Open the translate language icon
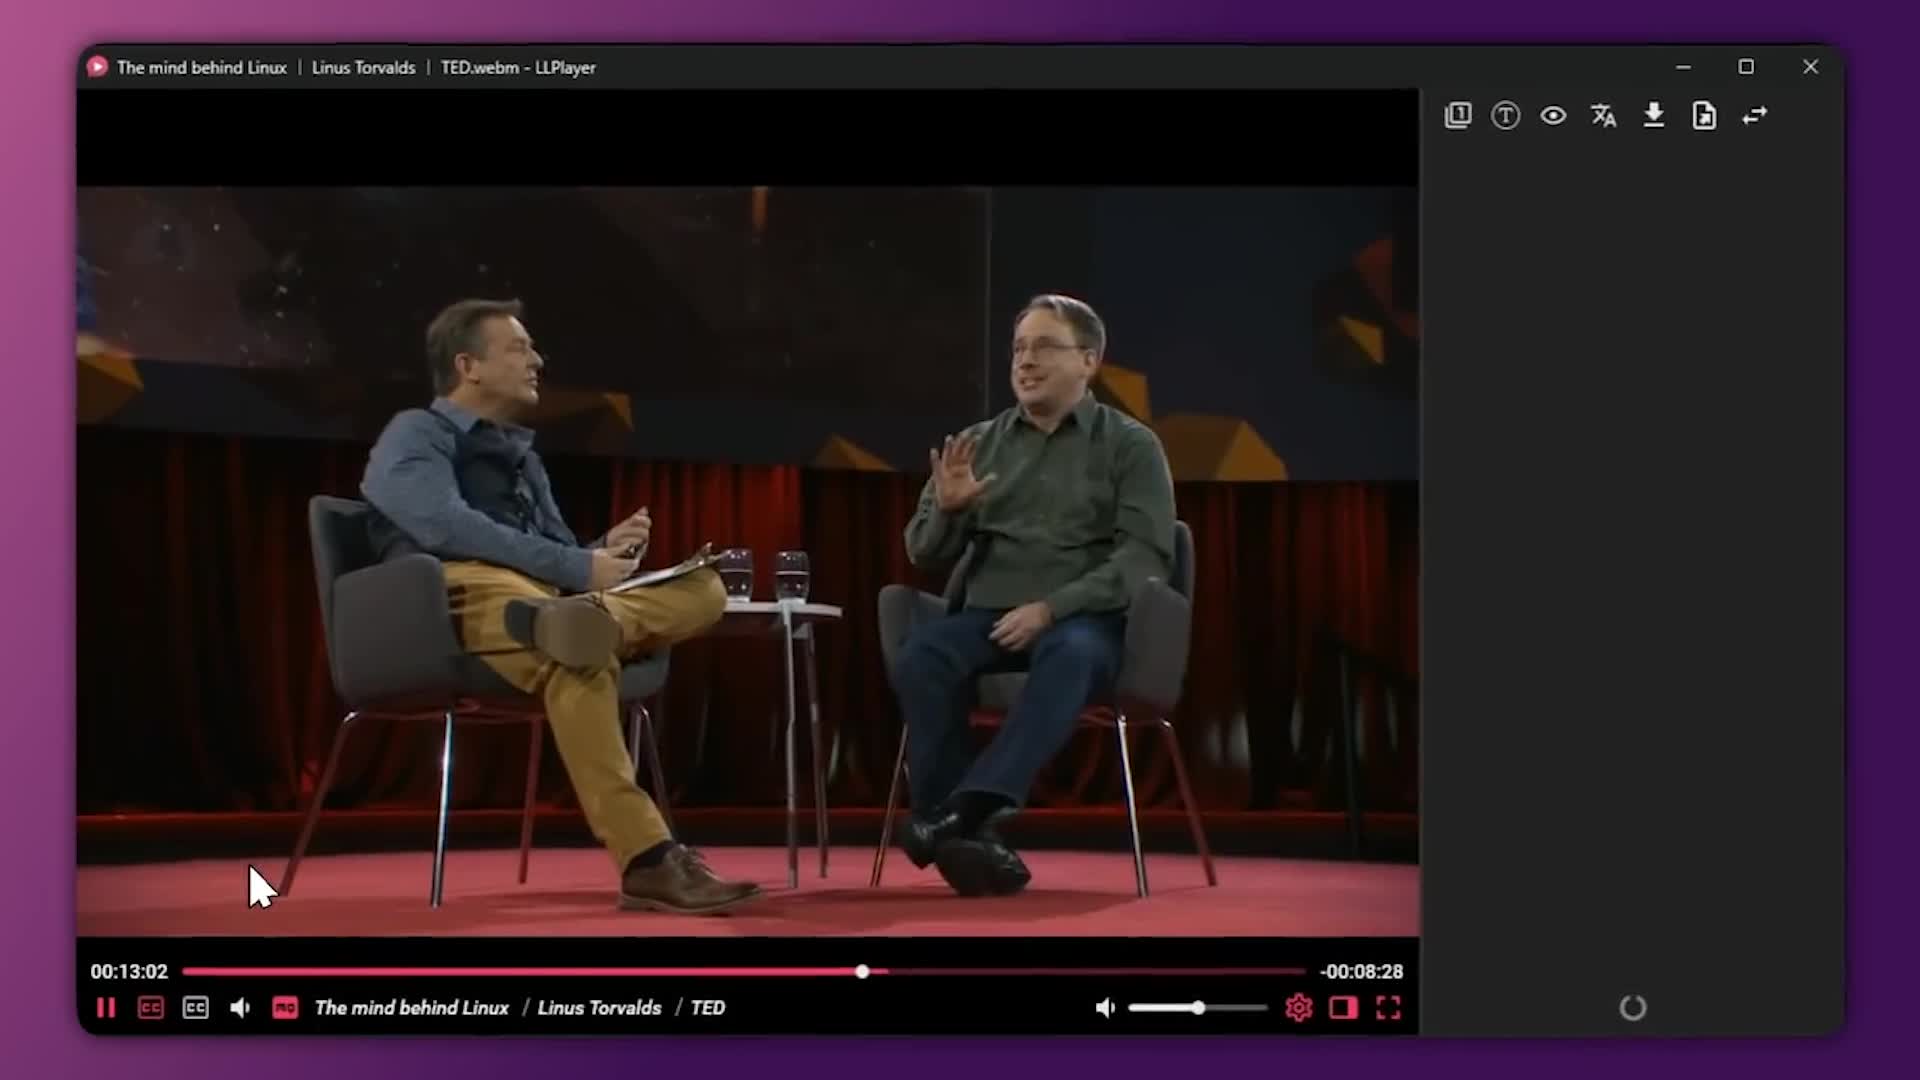 1603,115
